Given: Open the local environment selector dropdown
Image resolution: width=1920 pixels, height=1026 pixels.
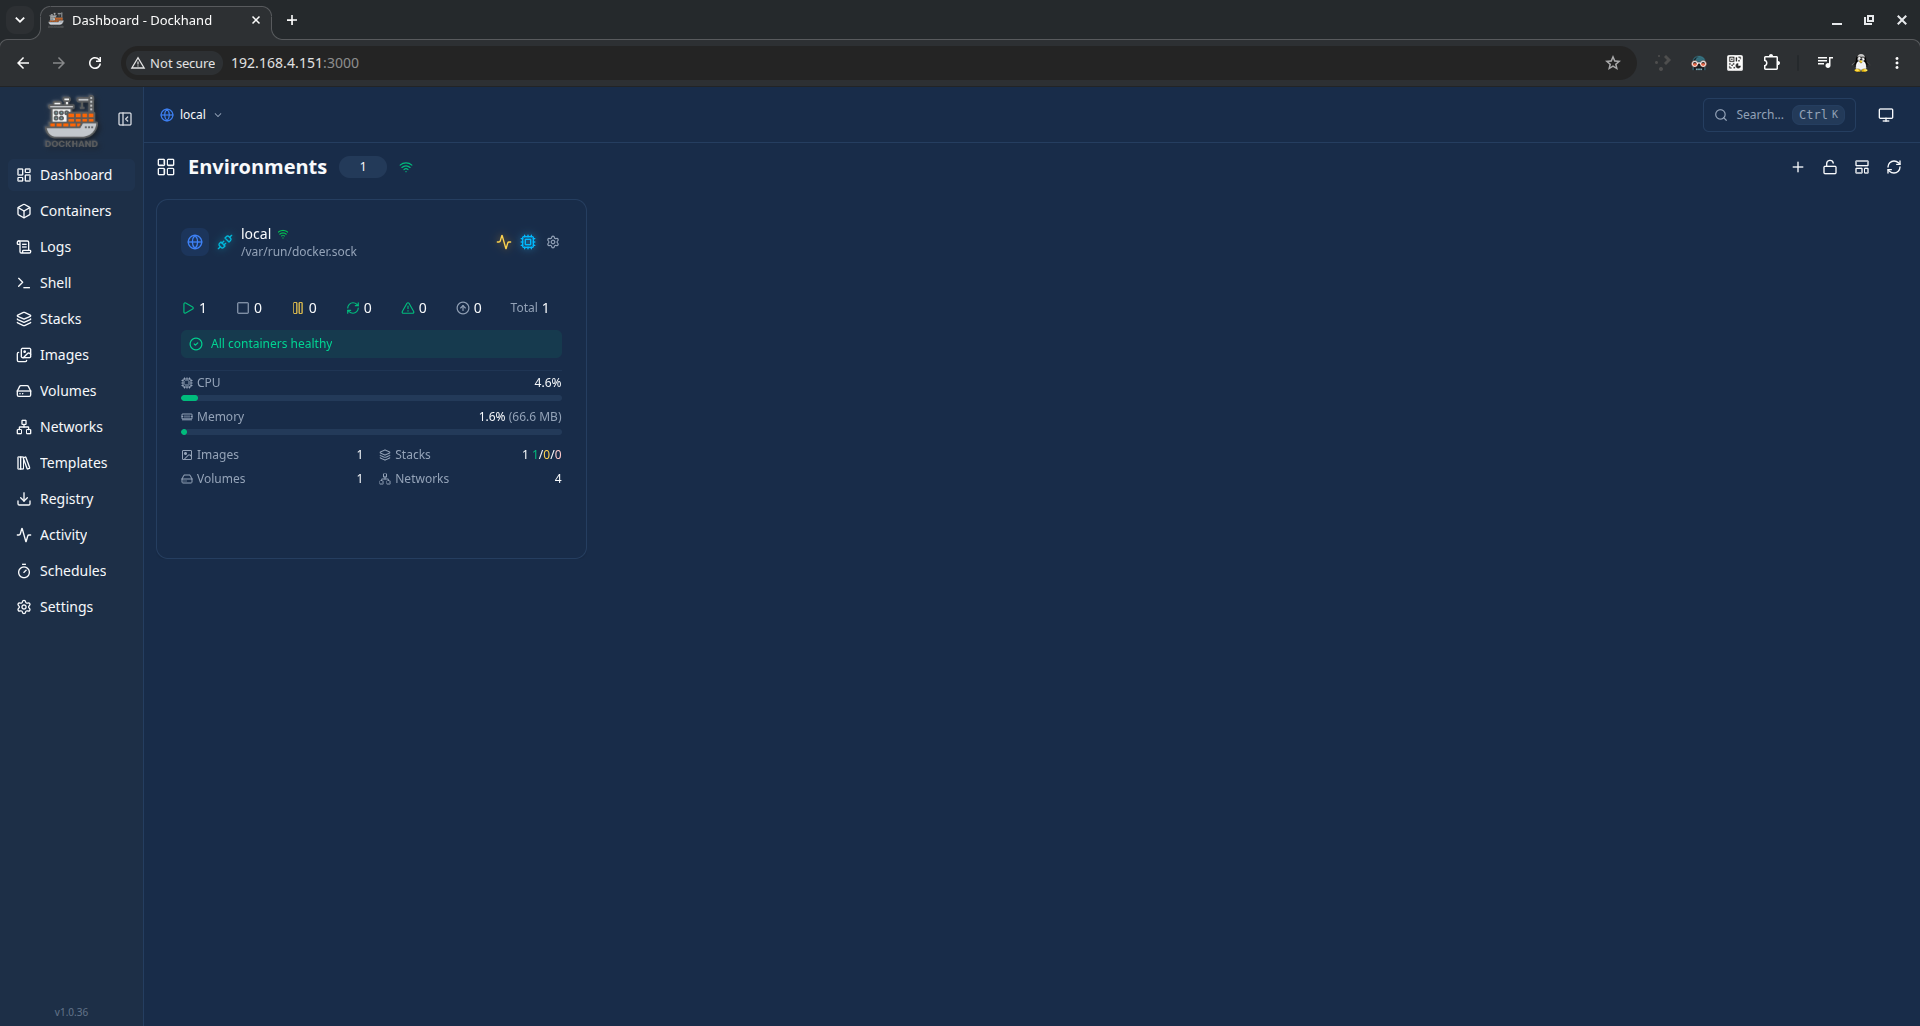Looking at the screenshot, I should (x=191, y=115).
